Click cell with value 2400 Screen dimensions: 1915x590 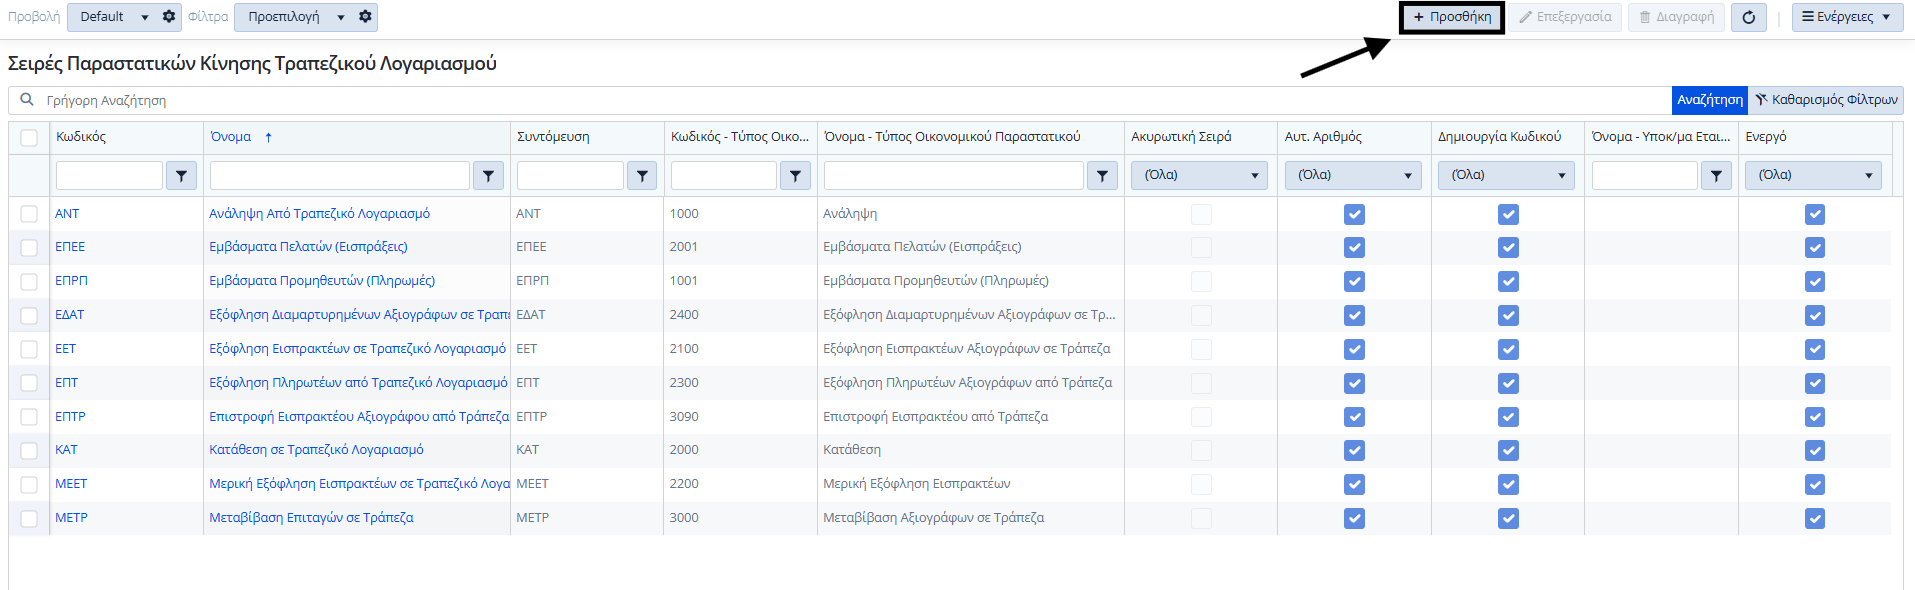point(684,315)
